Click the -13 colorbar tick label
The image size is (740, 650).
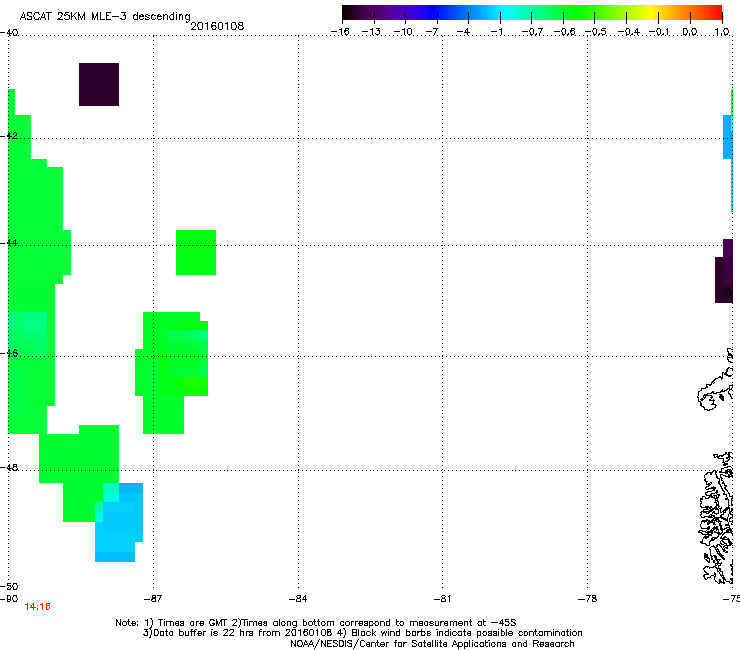click(371, 32)
